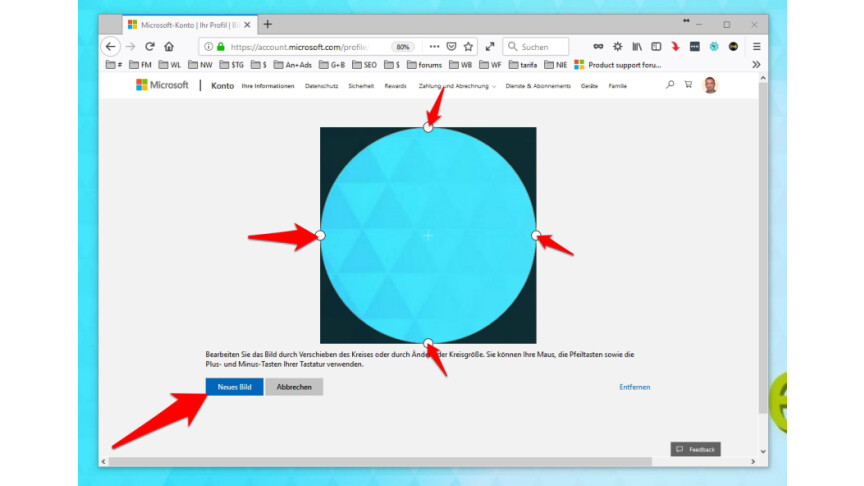This screenshot has height=486, width=864.
Task: Open the account profile picture menu
Action: click(710, 85)
